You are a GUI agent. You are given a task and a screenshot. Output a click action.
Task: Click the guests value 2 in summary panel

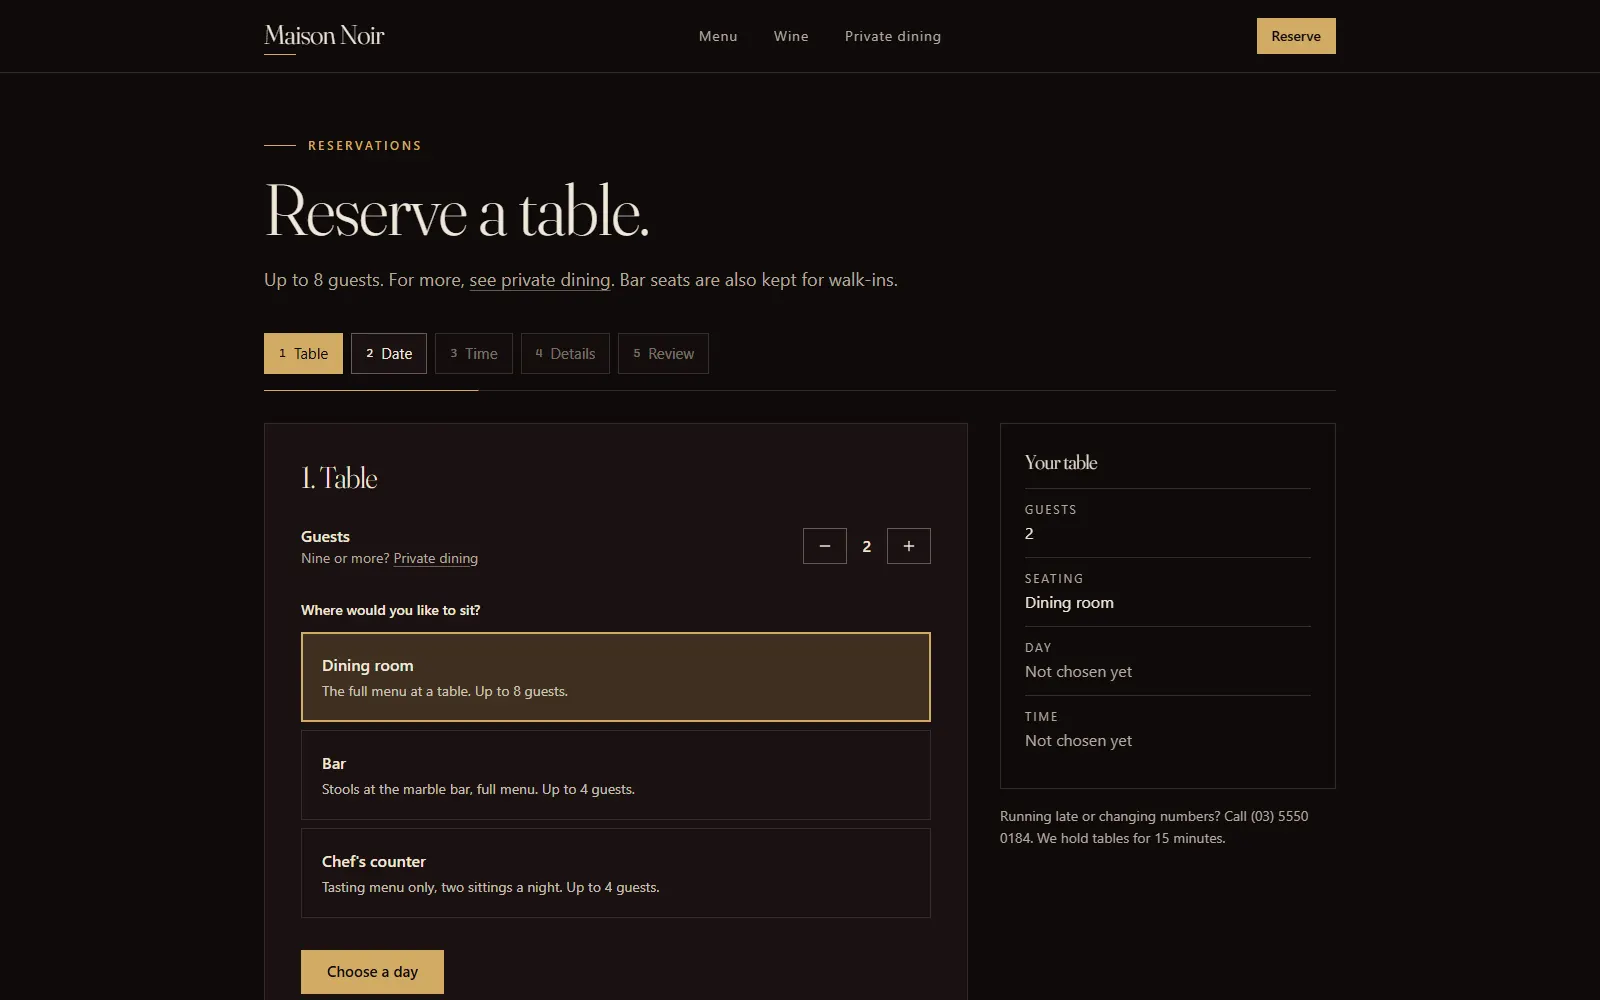(1029, 533)
